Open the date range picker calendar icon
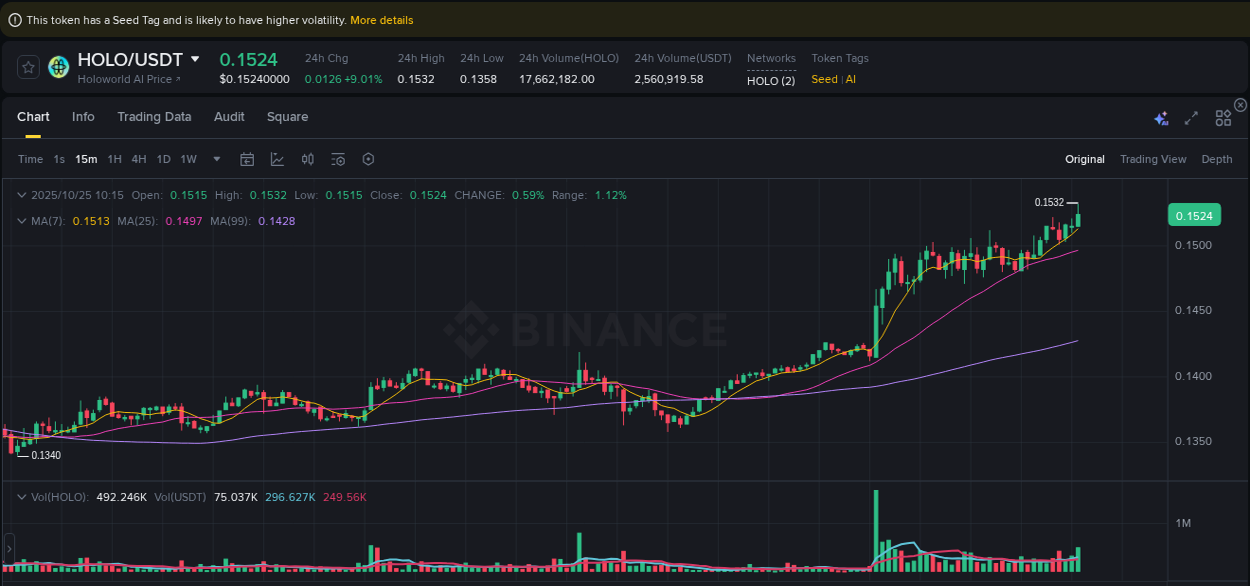The width and height of the screenshot is (1250, 586). [x=247, y=159]
